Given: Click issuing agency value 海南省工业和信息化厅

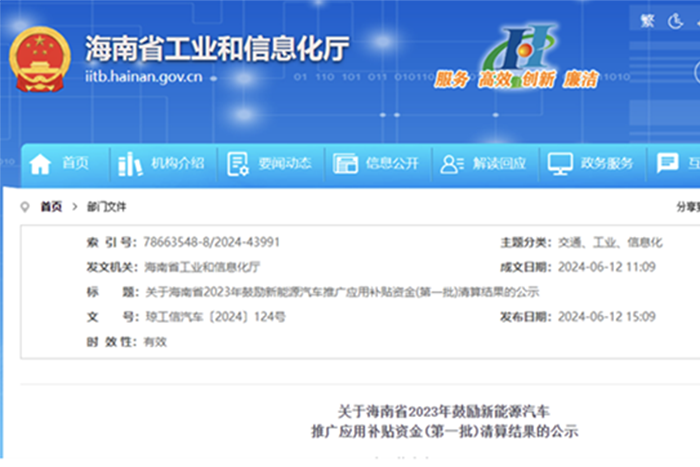Looking at the screenshot, I should pos(202,267).
